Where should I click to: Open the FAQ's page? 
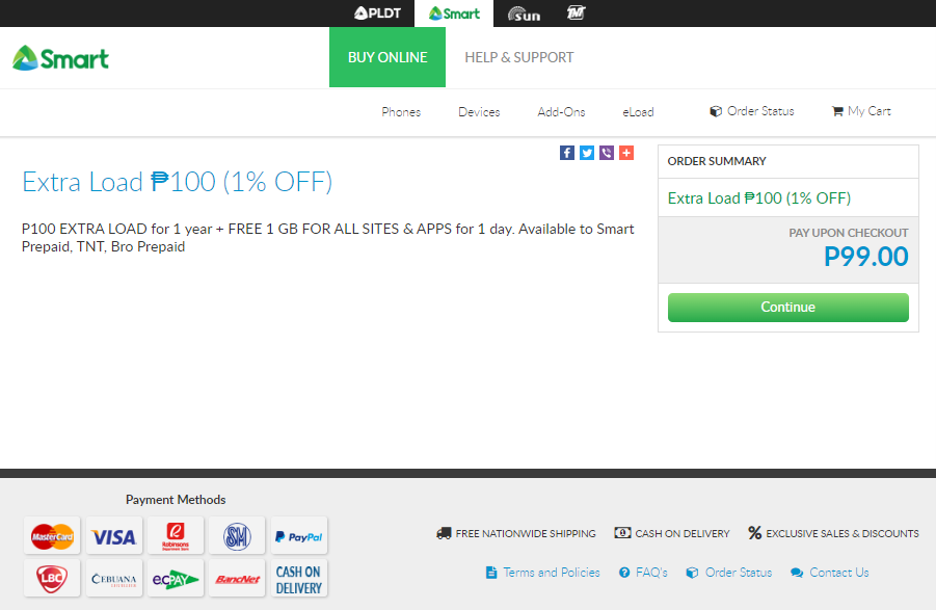643,572
